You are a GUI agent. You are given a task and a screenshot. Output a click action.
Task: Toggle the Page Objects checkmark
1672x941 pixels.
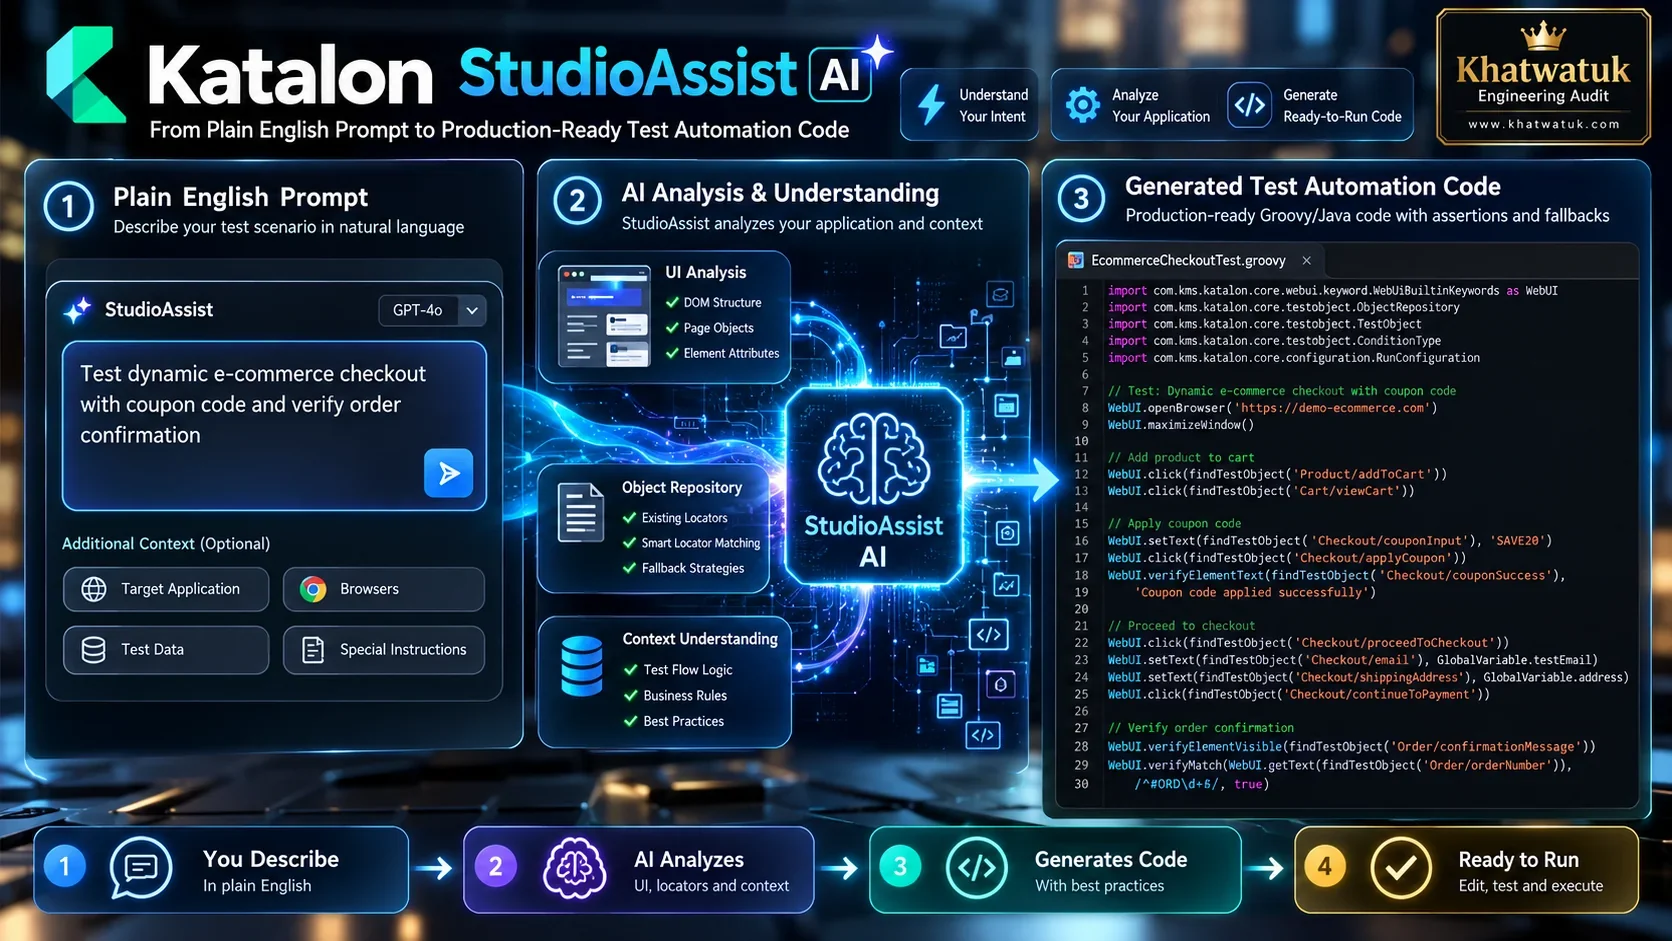pos(673,328)
